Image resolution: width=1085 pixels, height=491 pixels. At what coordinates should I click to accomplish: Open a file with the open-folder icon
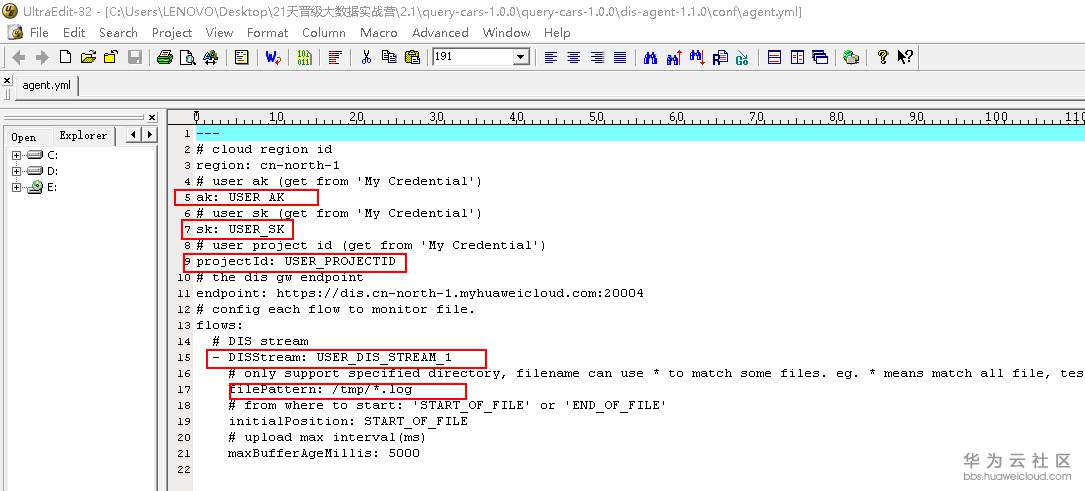click(88, 57)
